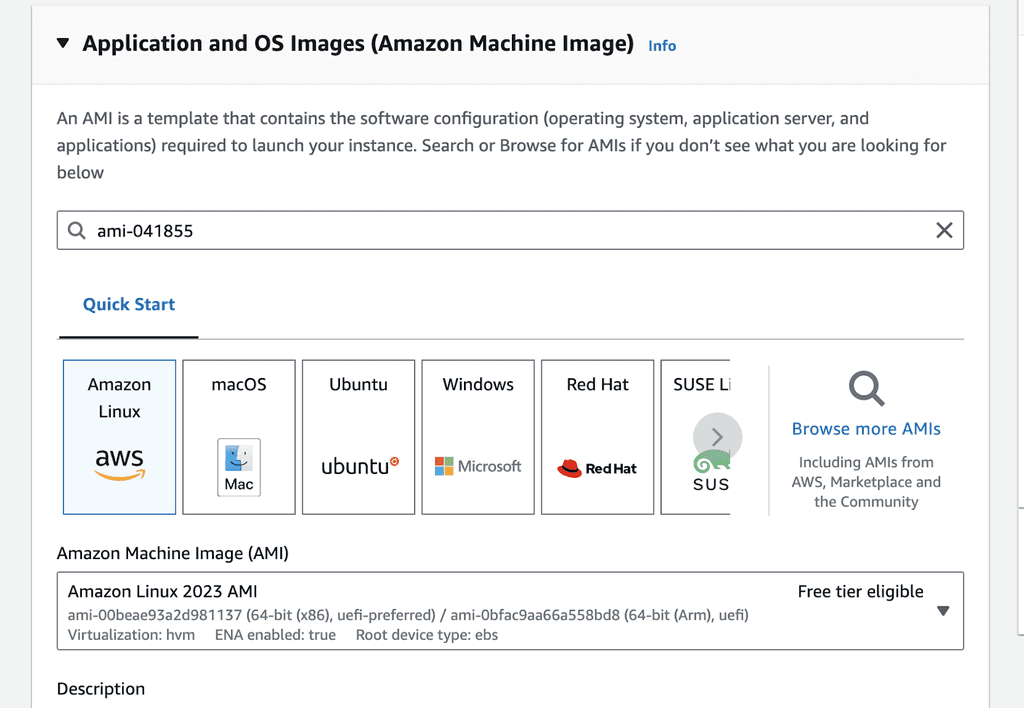This screenshot has width=1024, height=708.
Task: Switch to the Quick Start tab
Action: [129, 304]
